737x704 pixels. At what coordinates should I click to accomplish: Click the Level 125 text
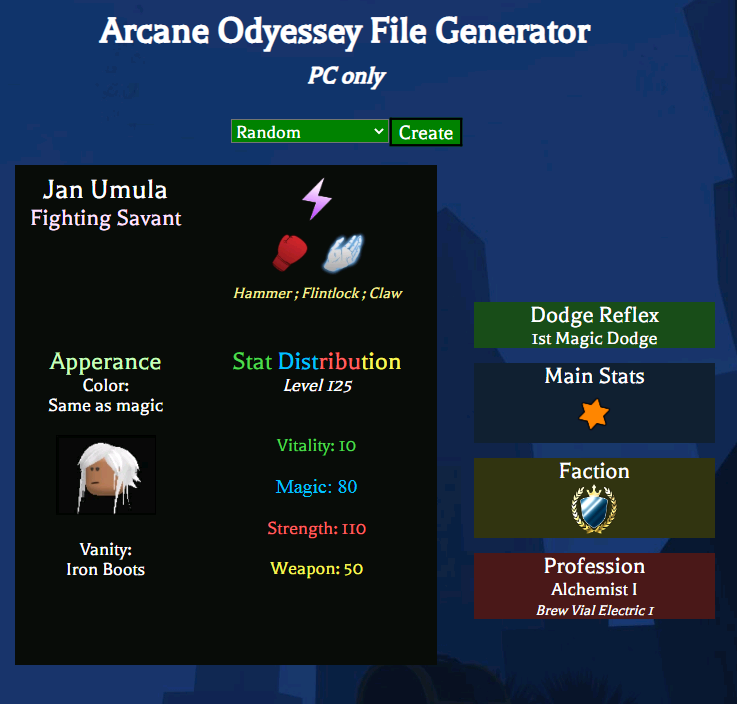317,386
